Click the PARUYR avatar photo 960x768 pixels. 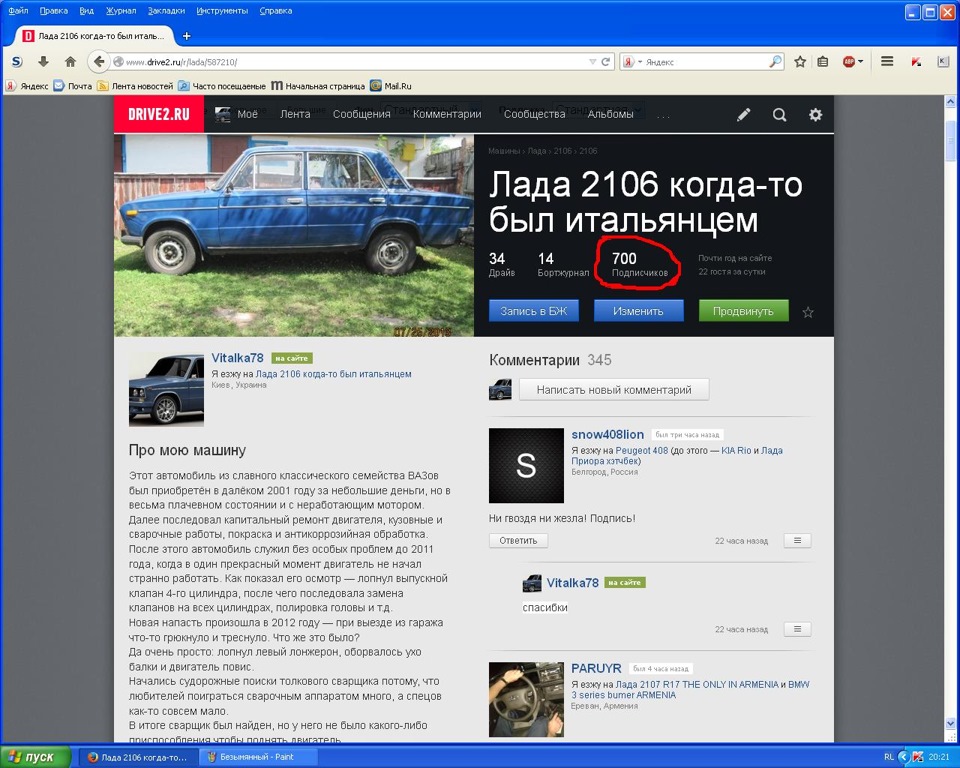coord(526,699)
